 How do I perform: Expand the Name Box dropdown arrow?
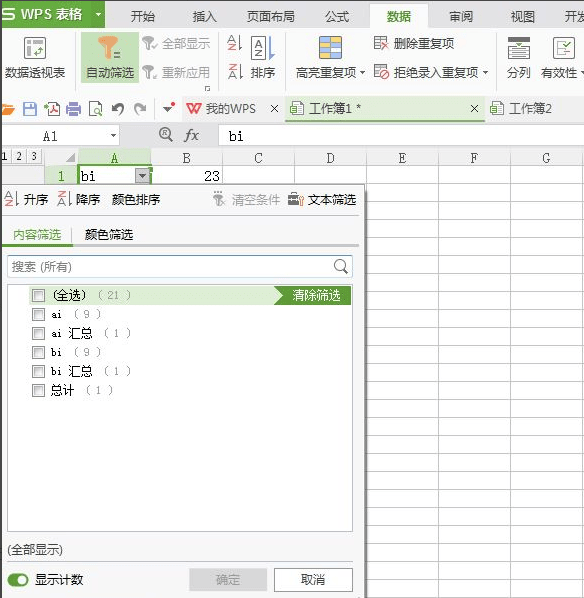point(113,136)
